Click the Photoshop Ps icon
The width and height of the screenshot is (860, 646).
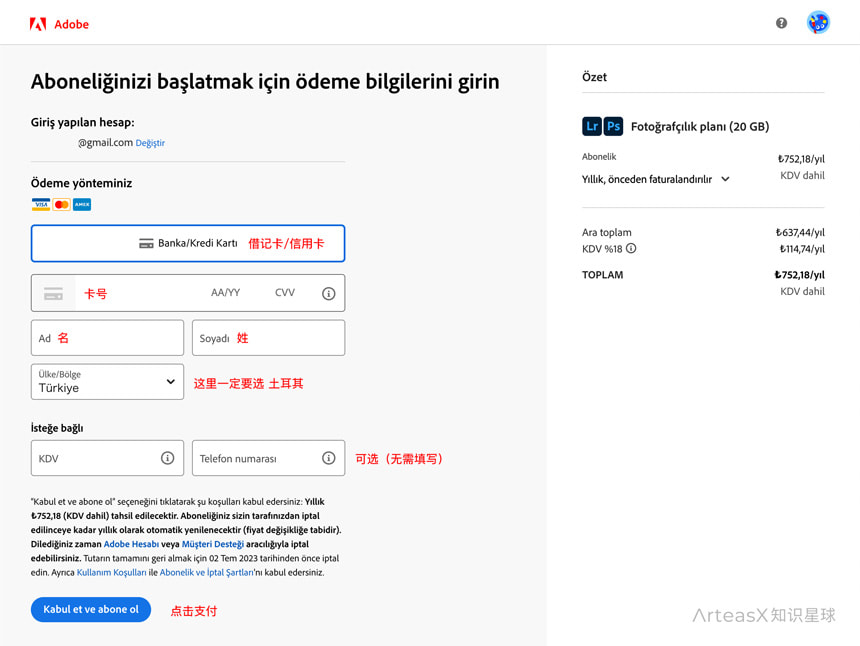pyautogui.click(x=613, y=126)
